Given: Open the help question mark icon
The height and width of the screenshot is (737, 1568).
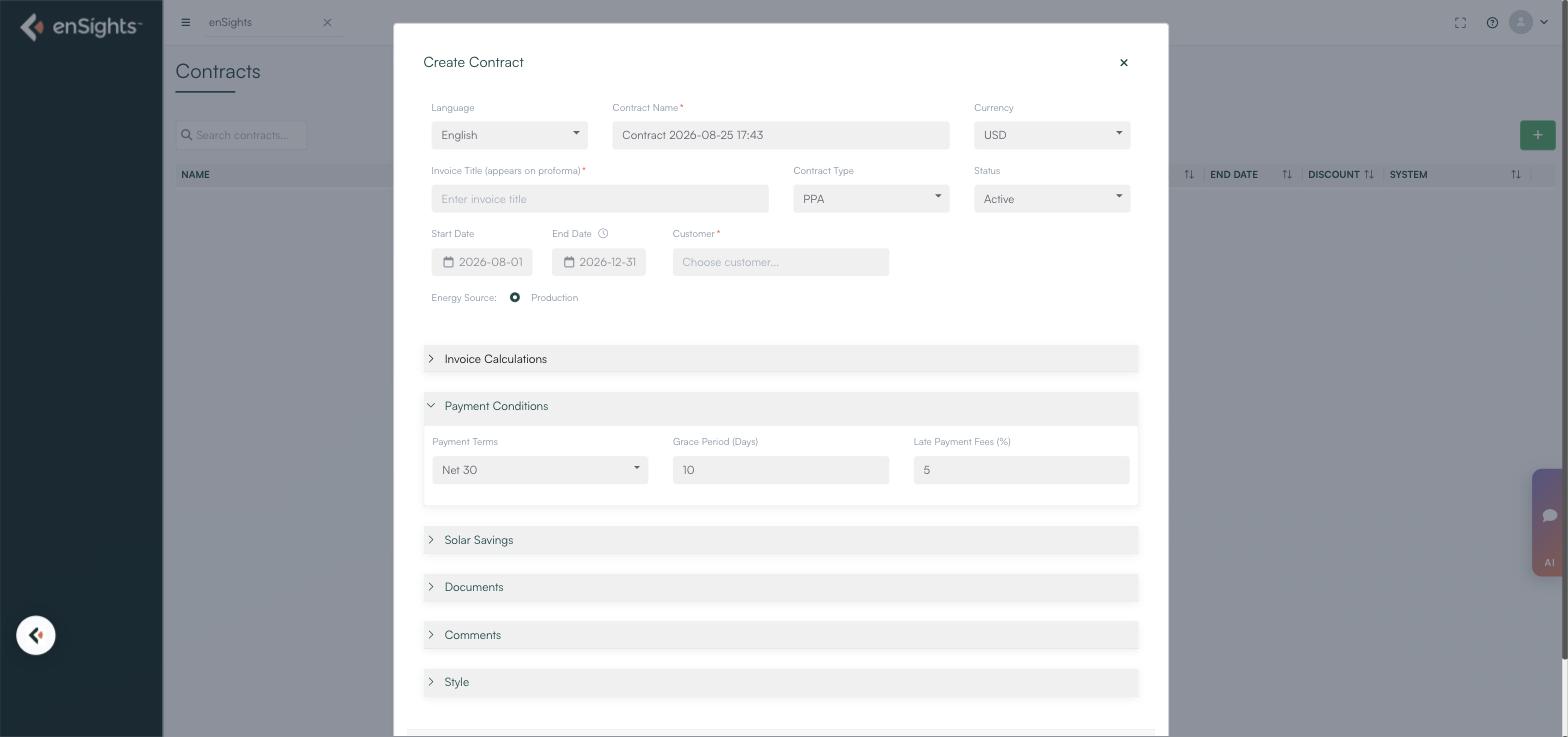Looking at the screenshot, I should pyautogui.click(x=1492, y=22).
